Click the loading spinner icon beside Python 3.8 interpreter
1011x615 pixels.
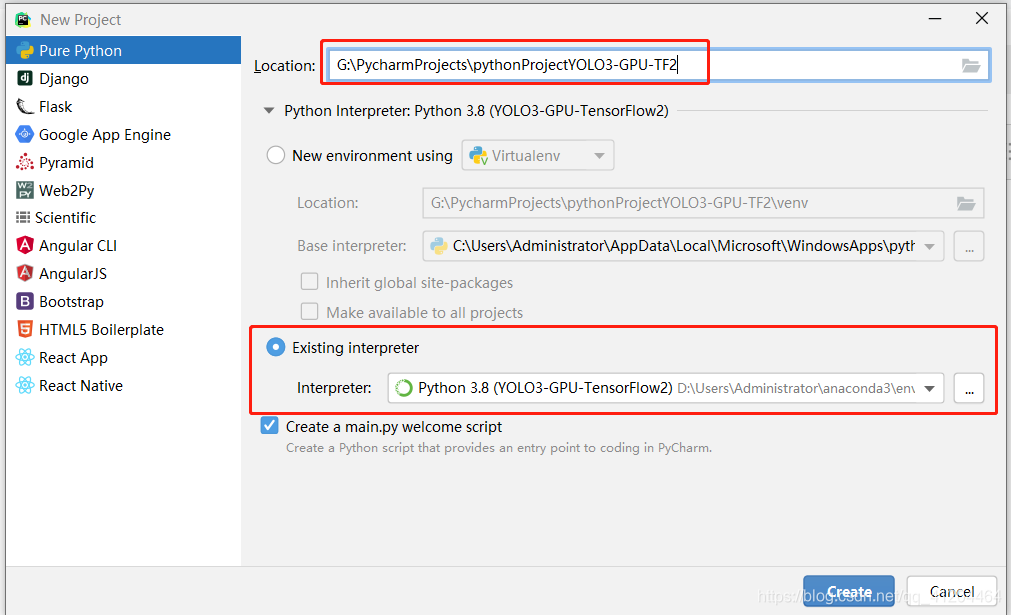tap(404, 388)
